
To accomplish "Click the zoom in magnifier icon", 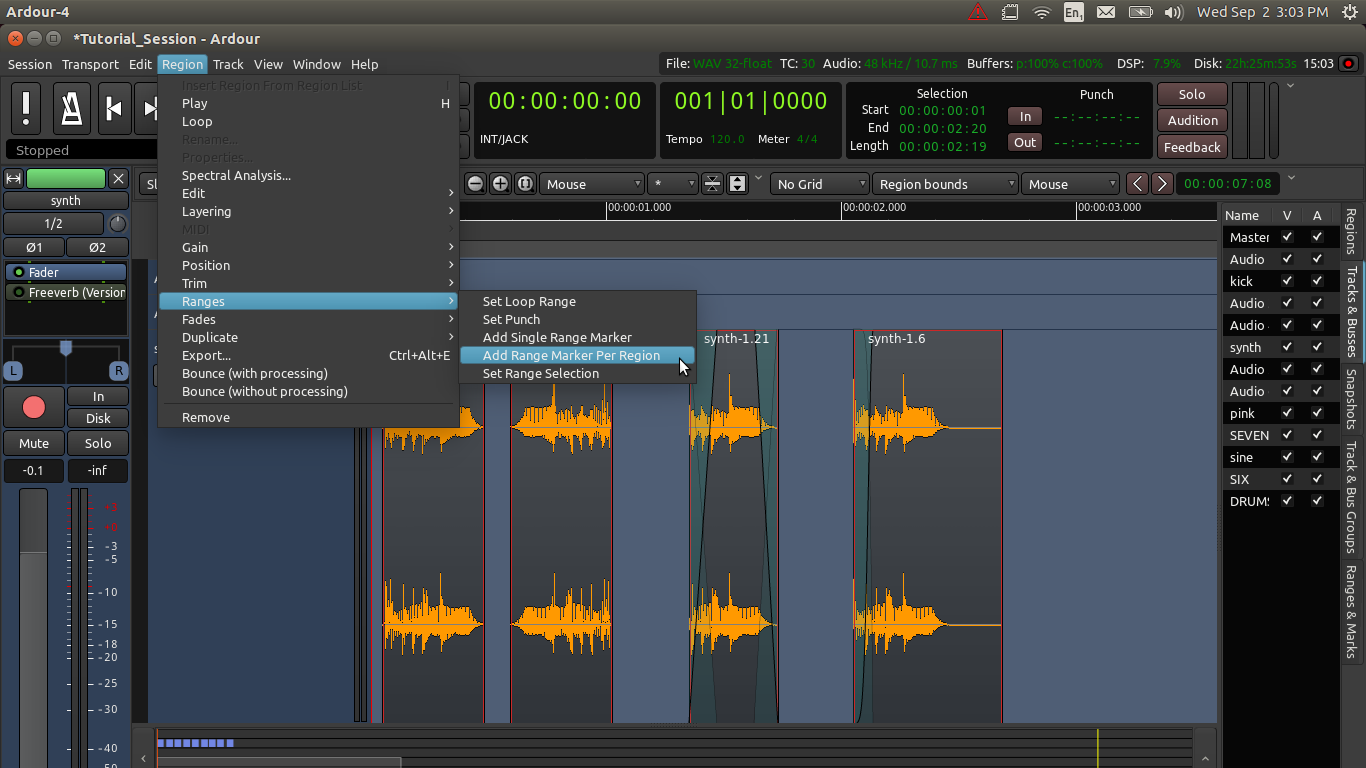I will [500, 184].
